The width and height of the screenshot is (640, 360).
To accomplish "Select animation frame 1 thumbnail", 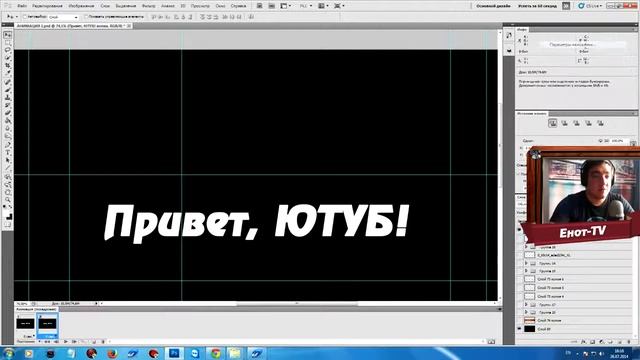I will coord(25,324).
